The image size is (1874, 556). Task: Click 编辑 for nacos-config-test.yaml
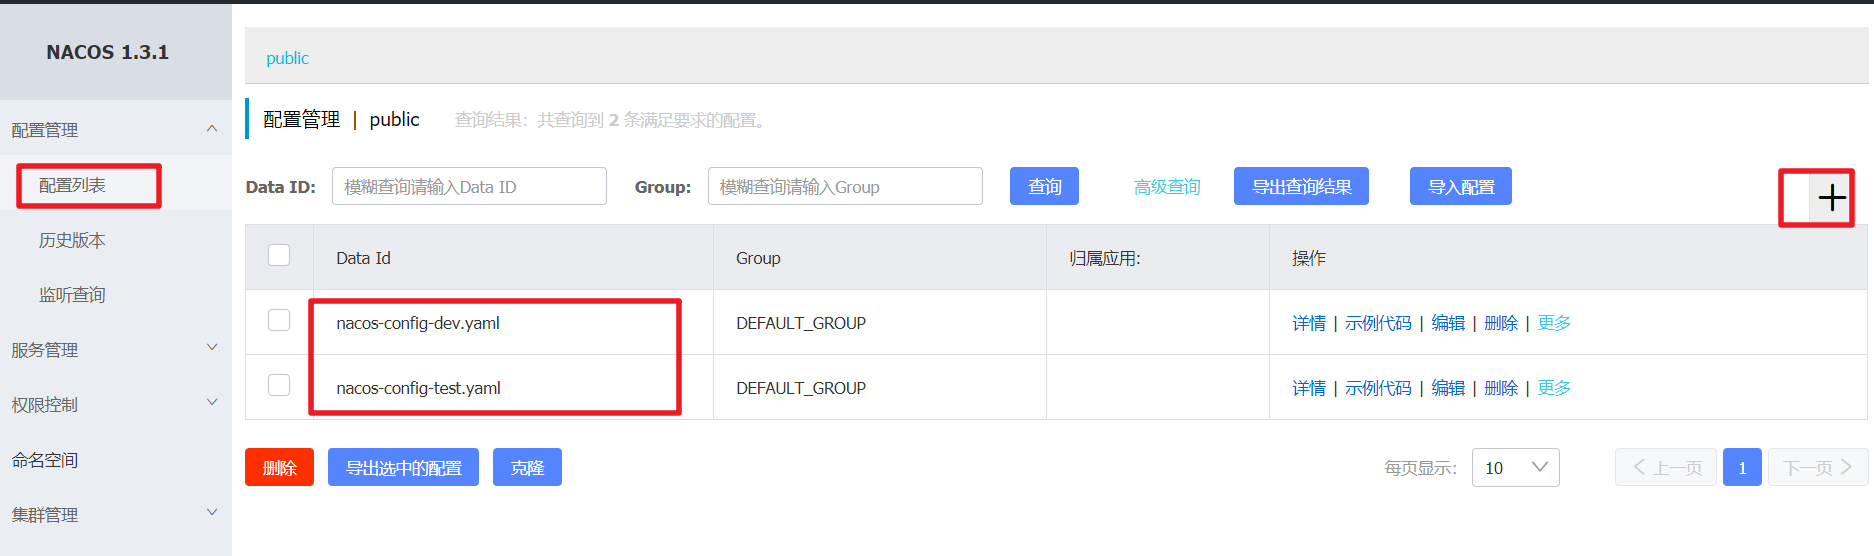pos(1448,388)
